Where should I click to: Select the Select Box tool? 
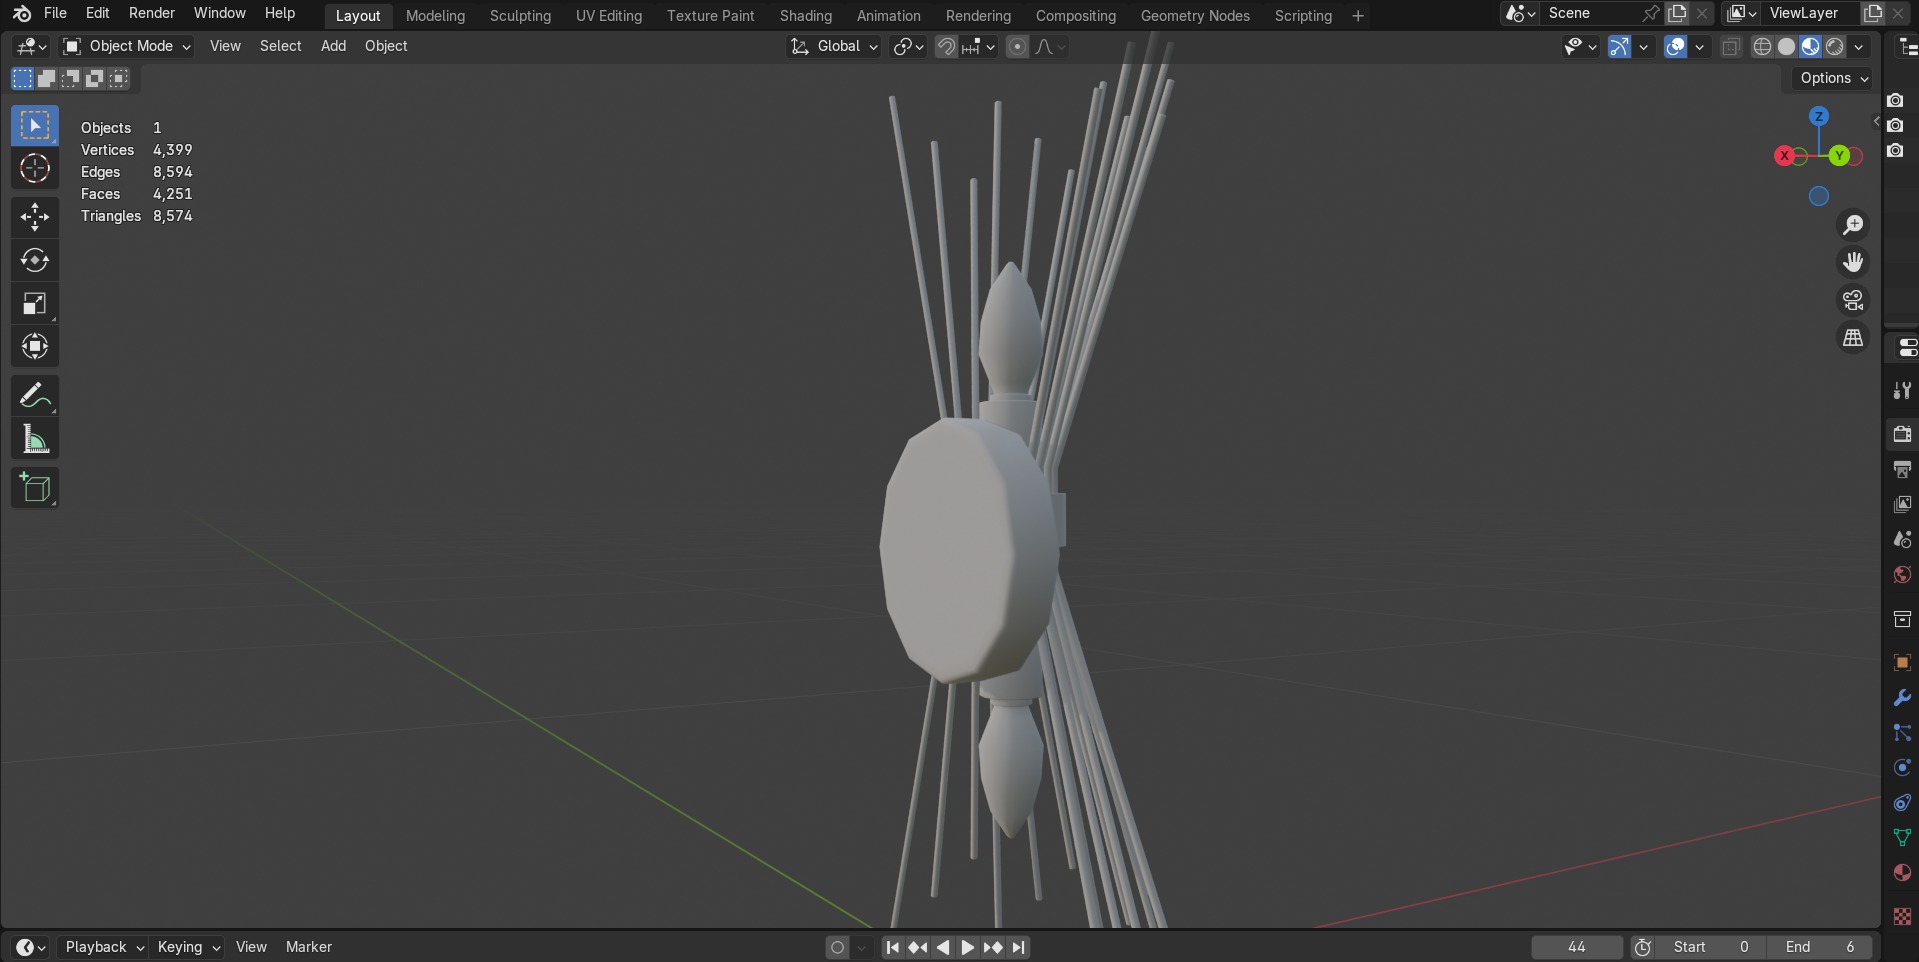tap(35, 126)
